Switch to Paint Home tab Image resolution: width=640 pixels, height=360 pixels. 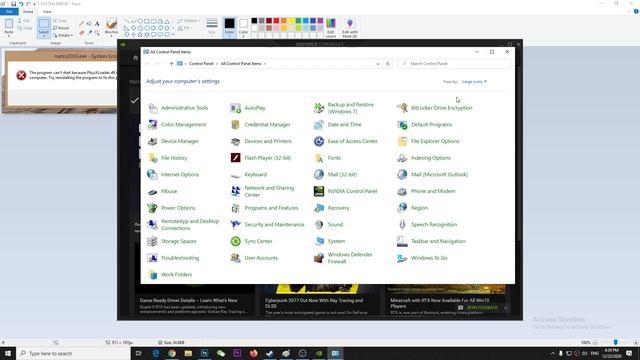click(28, 12)
